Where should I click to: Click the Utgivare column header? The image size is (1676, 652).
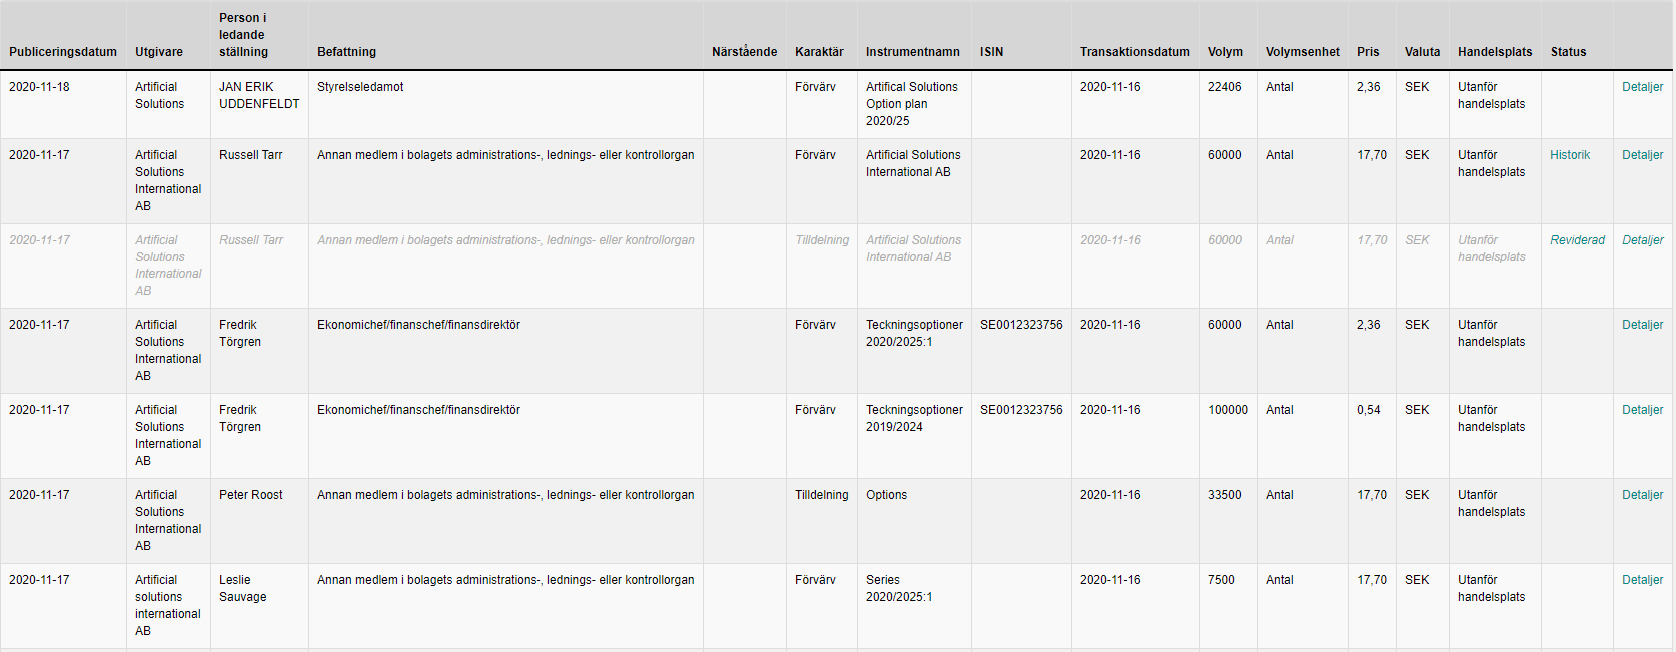tap(159, 52)
